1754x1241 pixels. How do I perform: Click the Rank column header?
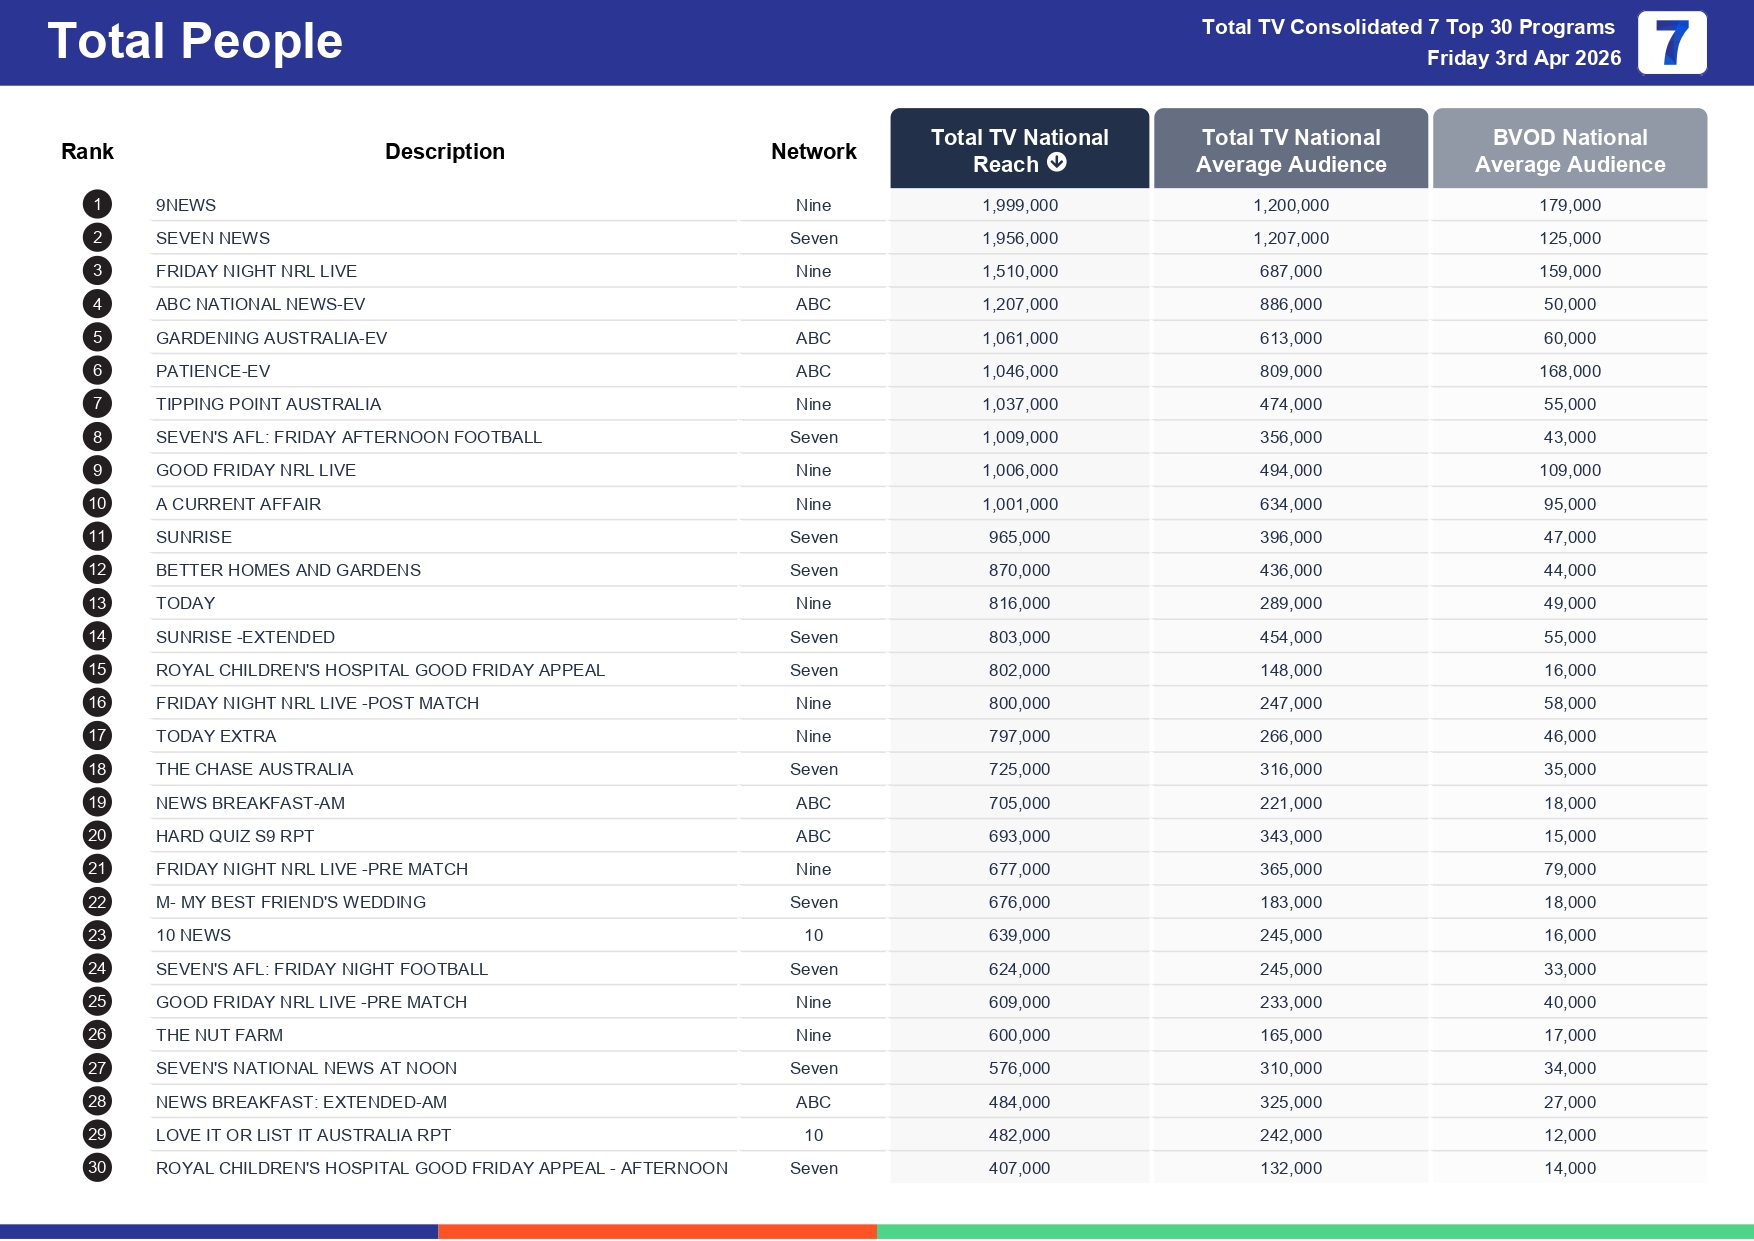tap(87, 151)
